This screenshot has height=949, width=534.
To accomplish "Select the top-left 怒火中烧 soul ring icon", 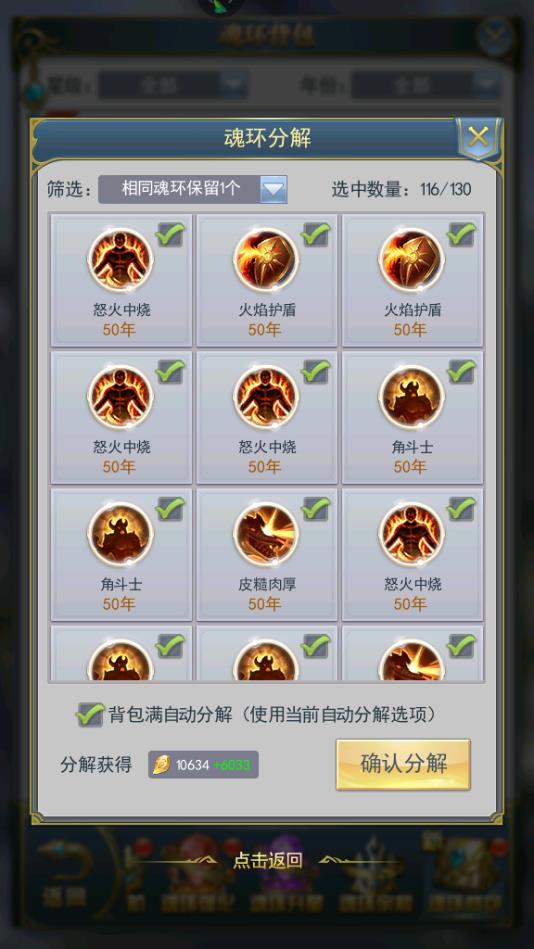I will pyautogui.click(x=120, y=260).
